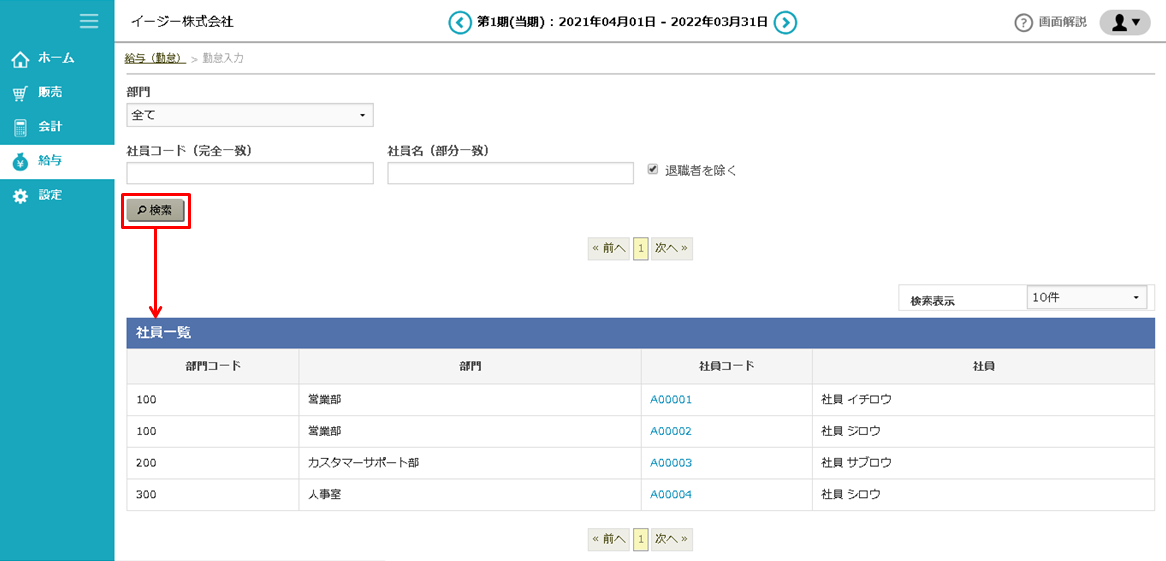The height and width of the screenshot is (561, 1166).
Task: Uncheck the 退職者を除く checkbox
Action: click(653, 170)
